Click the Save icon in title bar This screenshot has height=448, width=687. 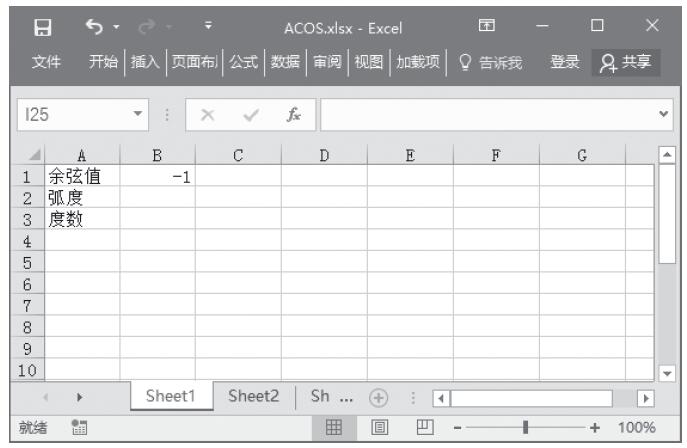[x=42, y=24]
